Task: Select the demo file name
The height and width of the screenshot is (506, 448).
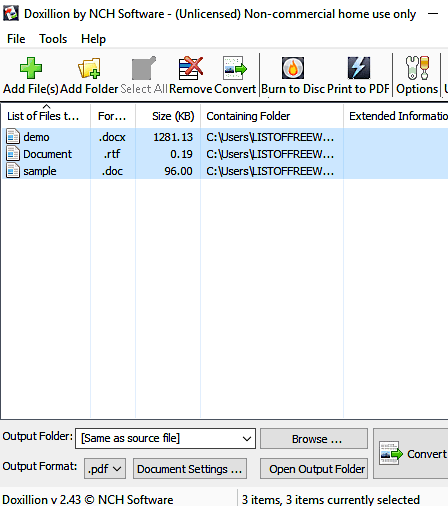Action: click(x=36, y=137)
